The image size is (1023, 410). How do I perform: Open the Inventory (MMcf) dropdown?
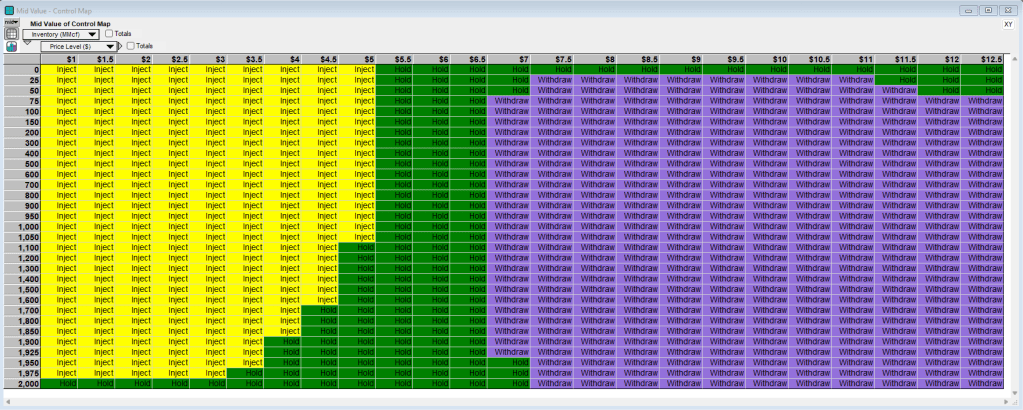tap(64, 34)
